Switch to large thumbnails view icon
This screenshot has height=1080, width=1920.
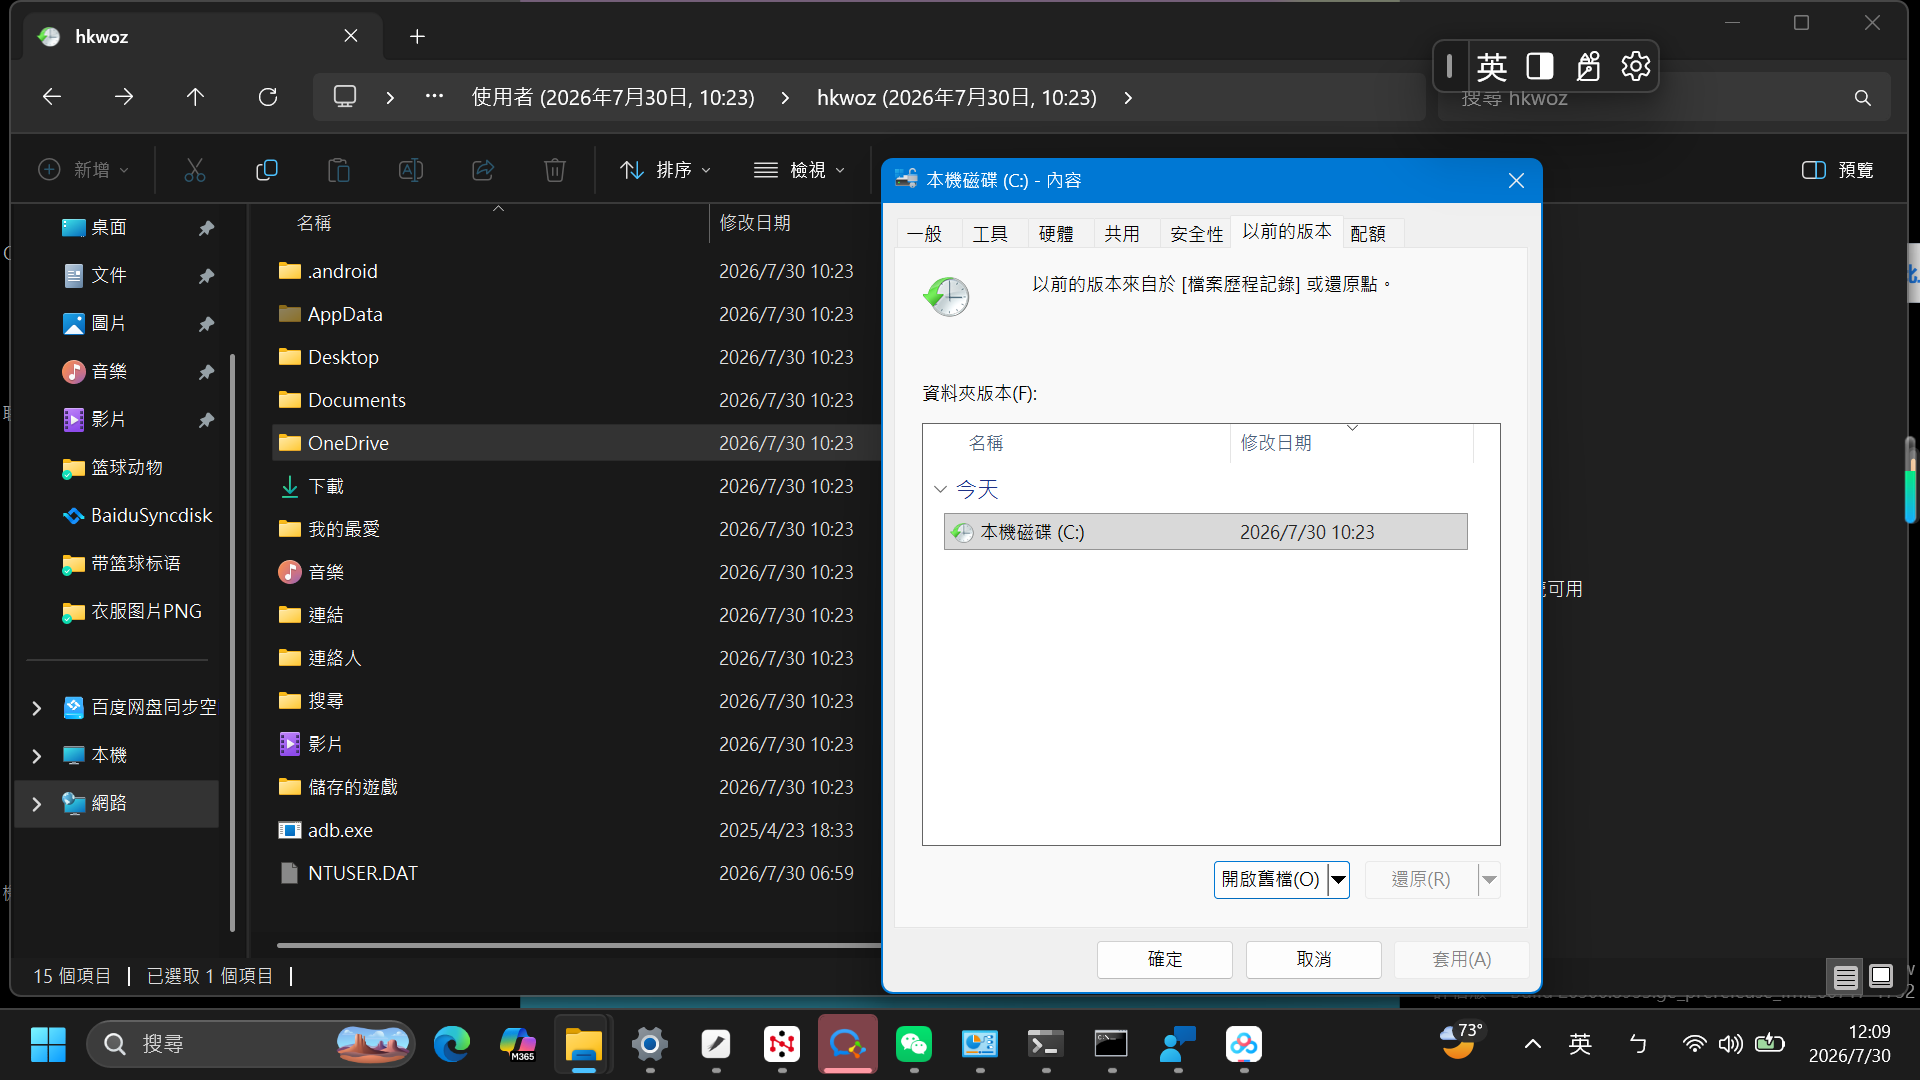tap(1881, 976)
